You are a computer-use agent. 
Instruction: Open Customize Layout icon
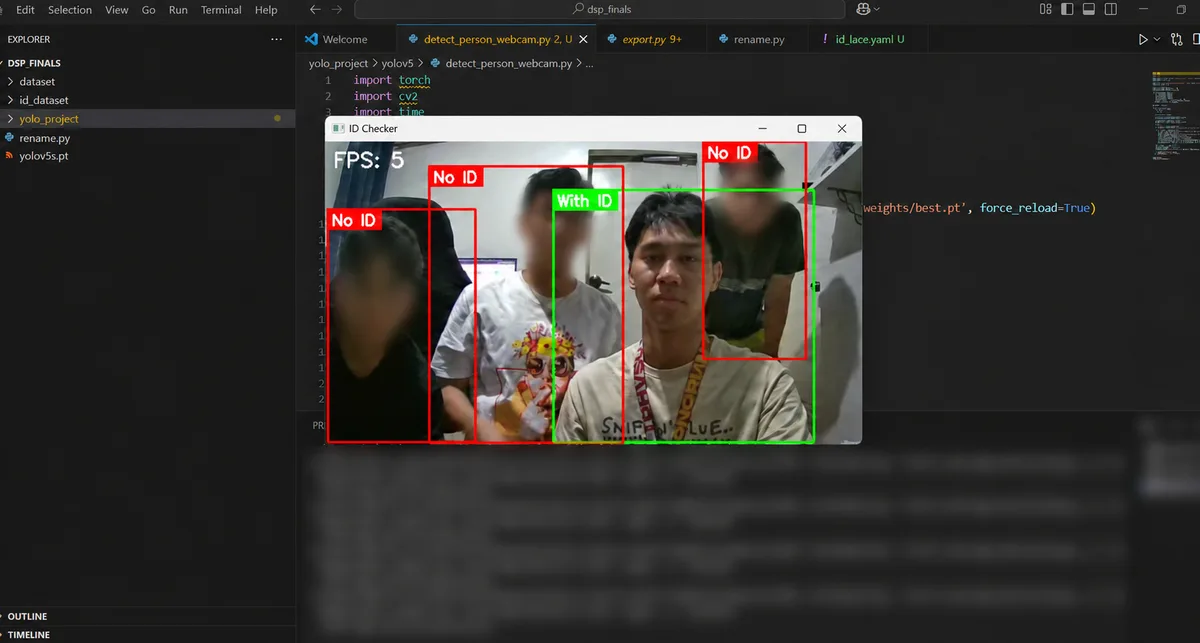[1046, 9]
